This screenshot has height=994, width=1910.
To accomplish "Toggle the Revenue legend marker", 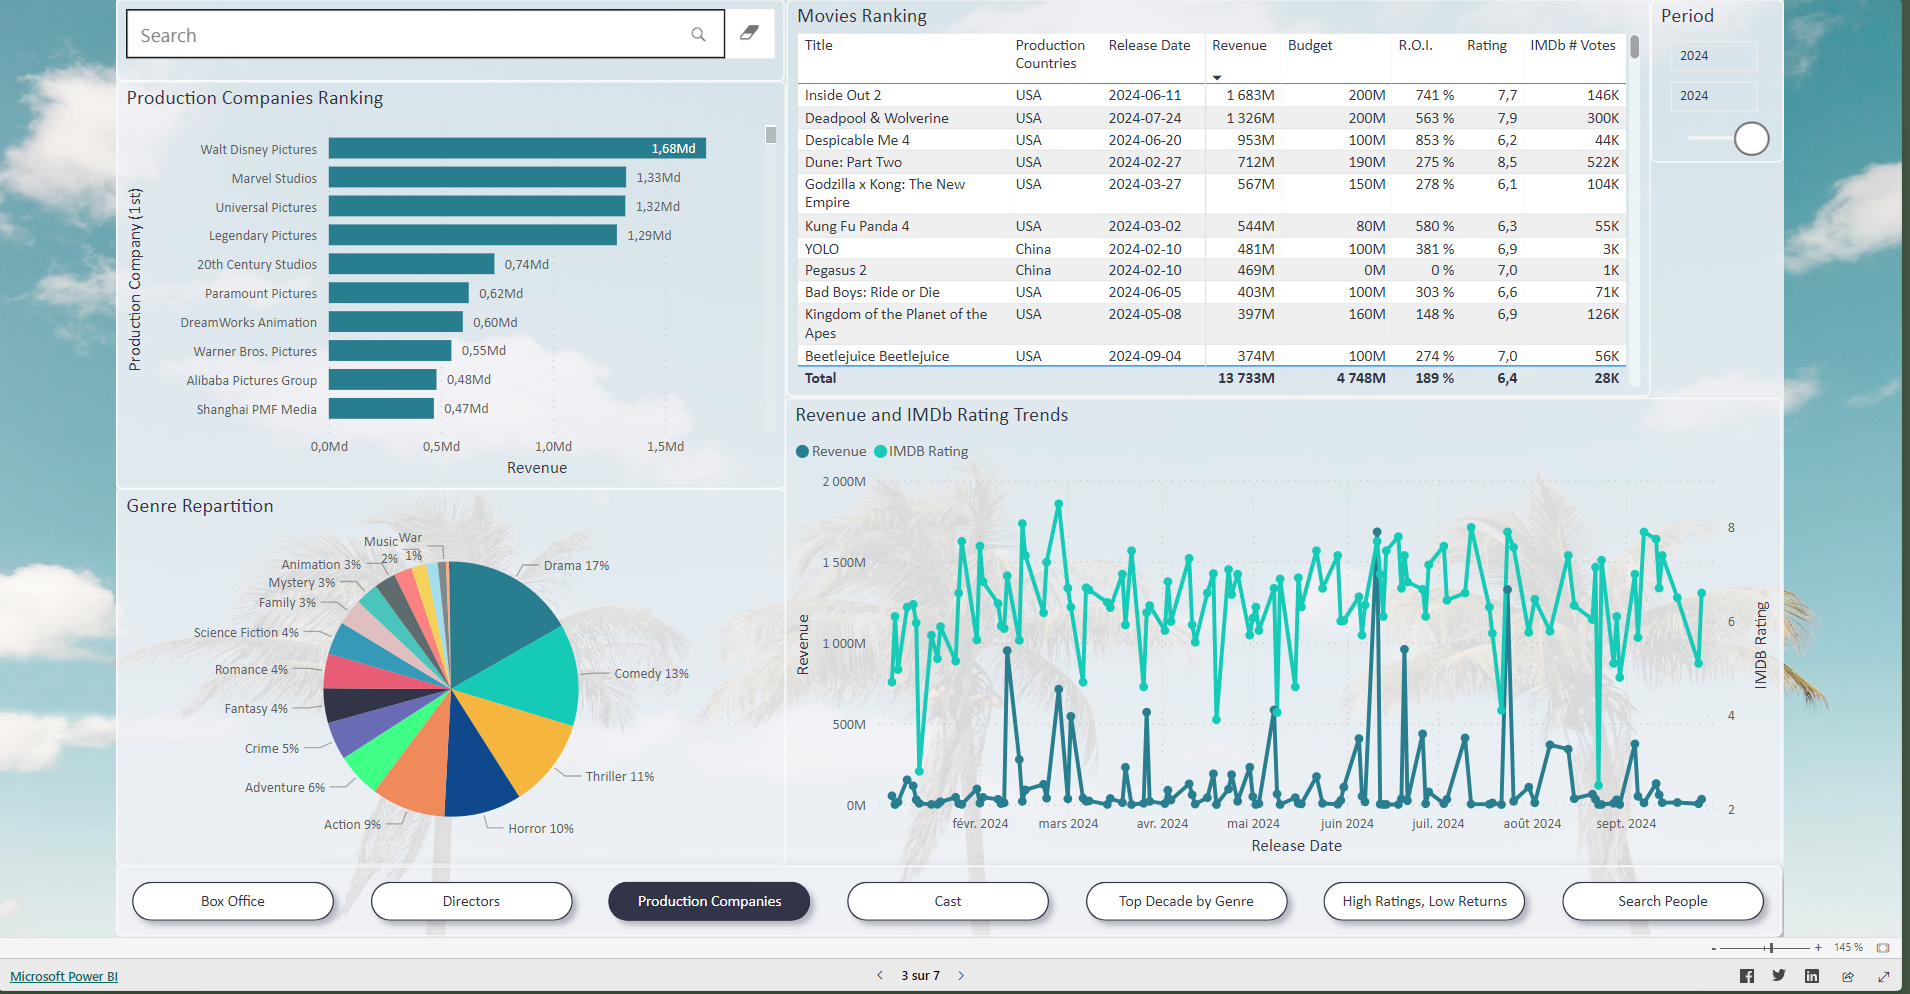I will [802, 452].
